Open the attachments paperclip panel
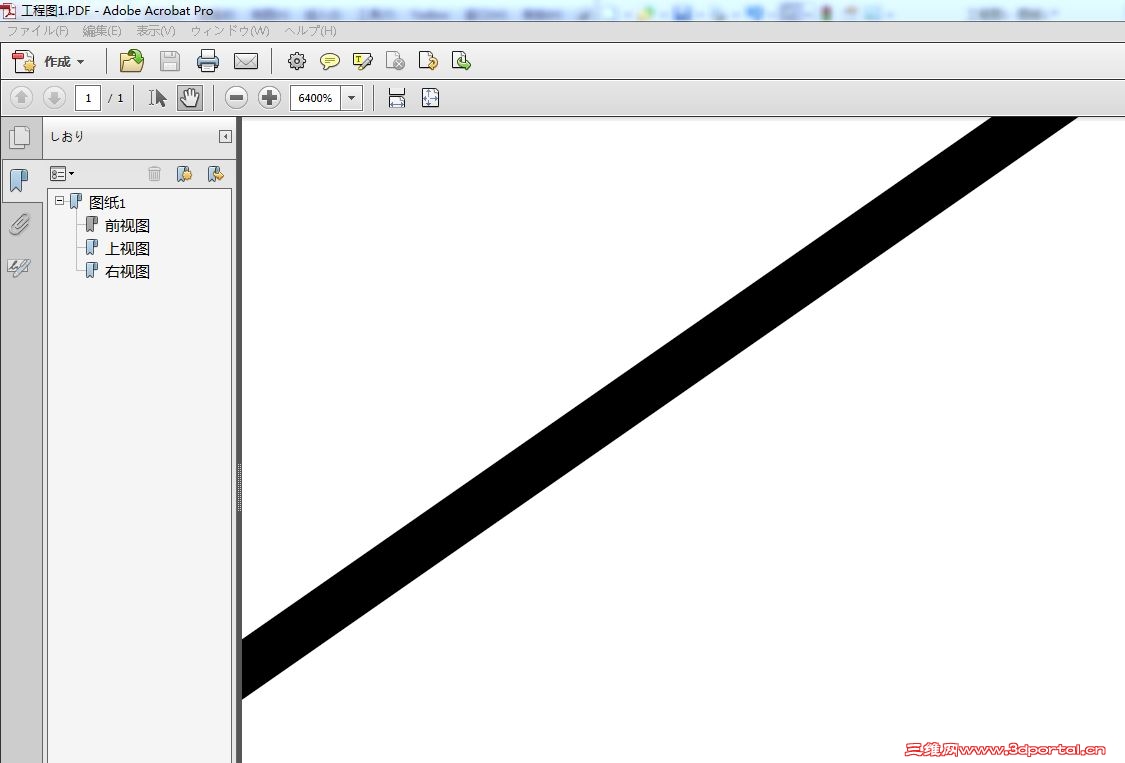 tap(20, 224)
